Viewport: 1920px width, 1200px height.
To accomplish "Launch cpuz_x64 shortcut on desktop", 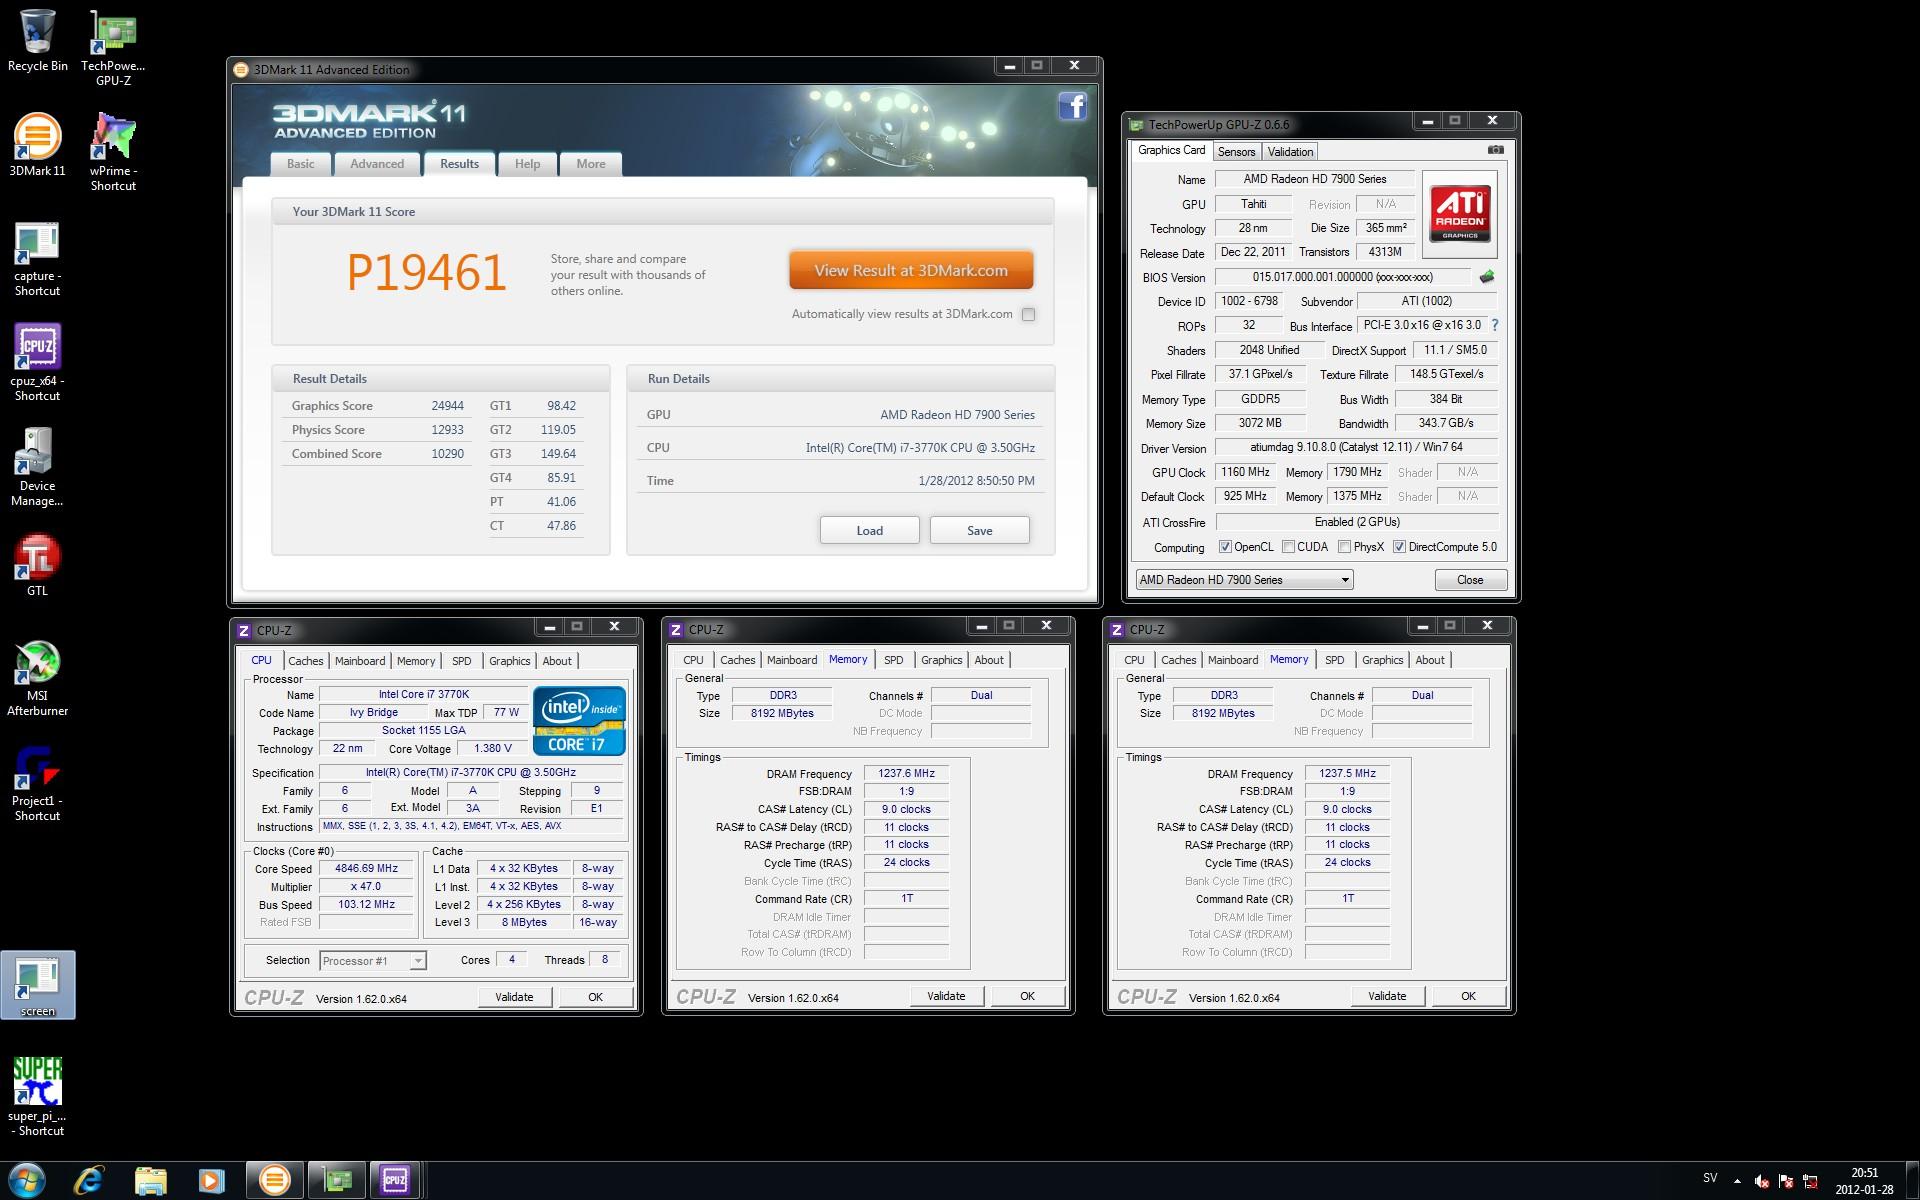I will [37, 362].
